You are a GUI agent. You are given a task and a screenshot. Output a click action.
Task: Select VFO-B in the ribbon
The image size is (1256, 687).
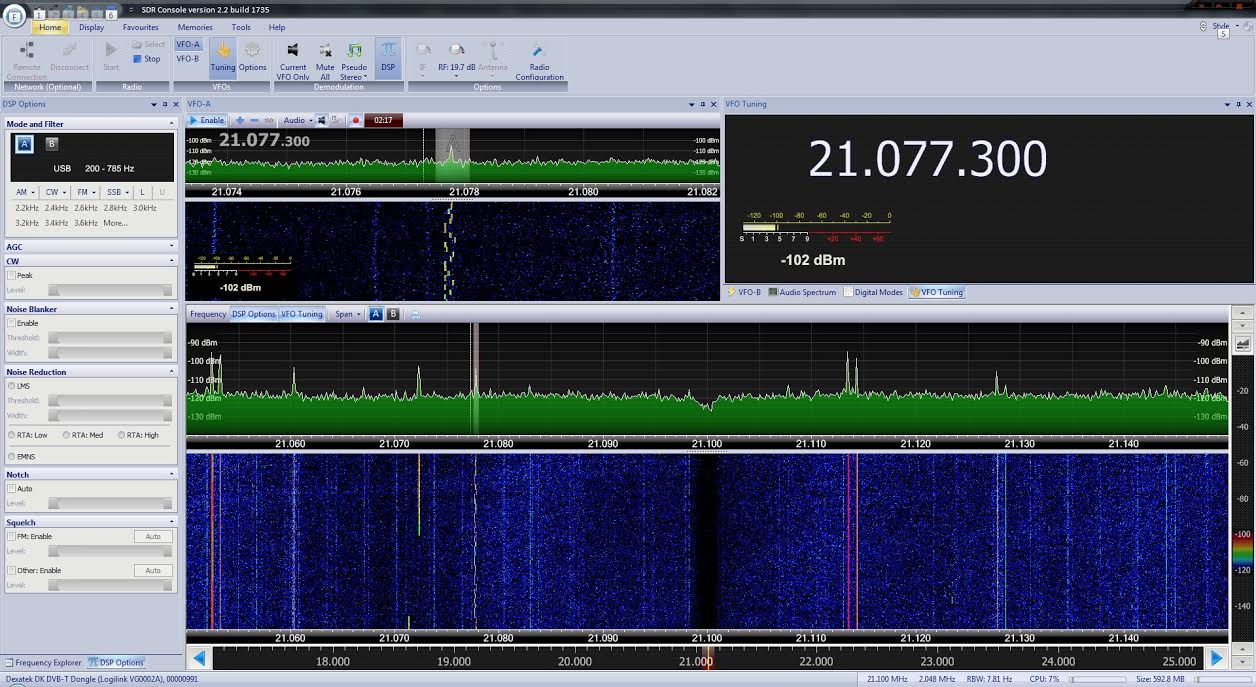coord(188,59)
